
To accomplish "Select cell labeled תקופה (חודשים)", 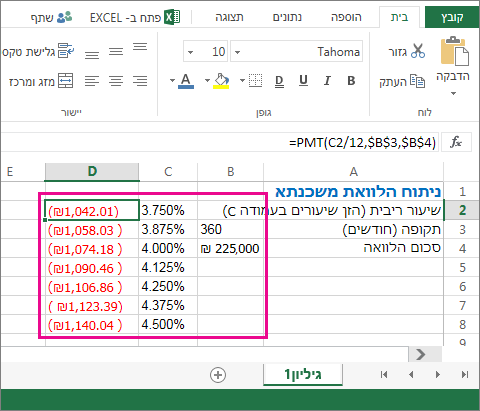I will (x=354, y=229).
